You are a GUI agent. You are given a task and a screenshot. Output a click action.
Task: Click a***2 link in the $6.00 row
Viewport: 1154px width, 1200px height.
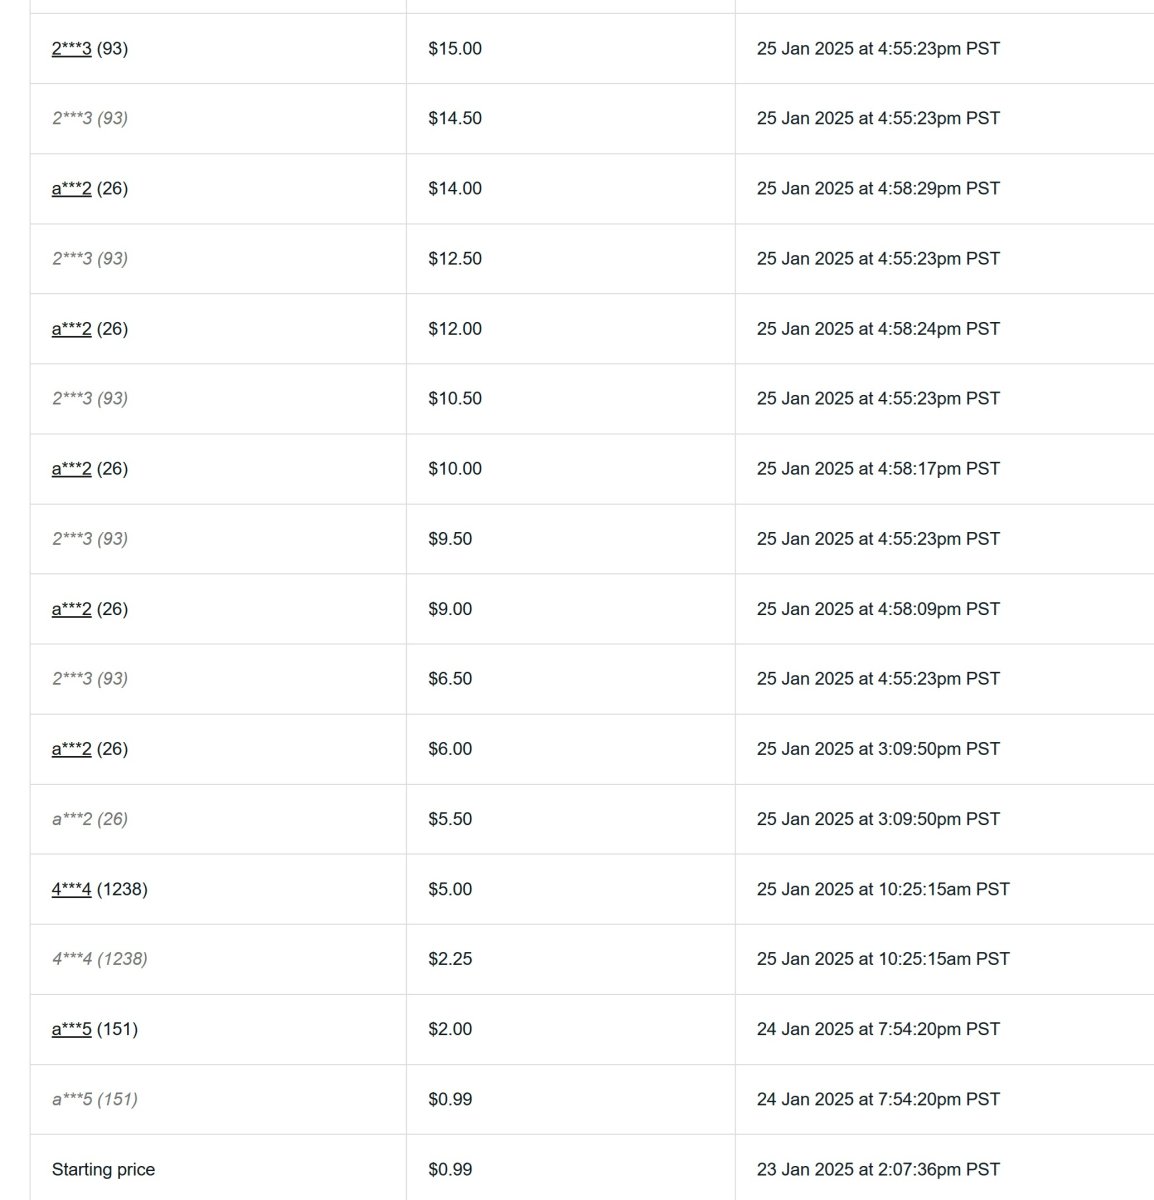click(x=71, y=749)
